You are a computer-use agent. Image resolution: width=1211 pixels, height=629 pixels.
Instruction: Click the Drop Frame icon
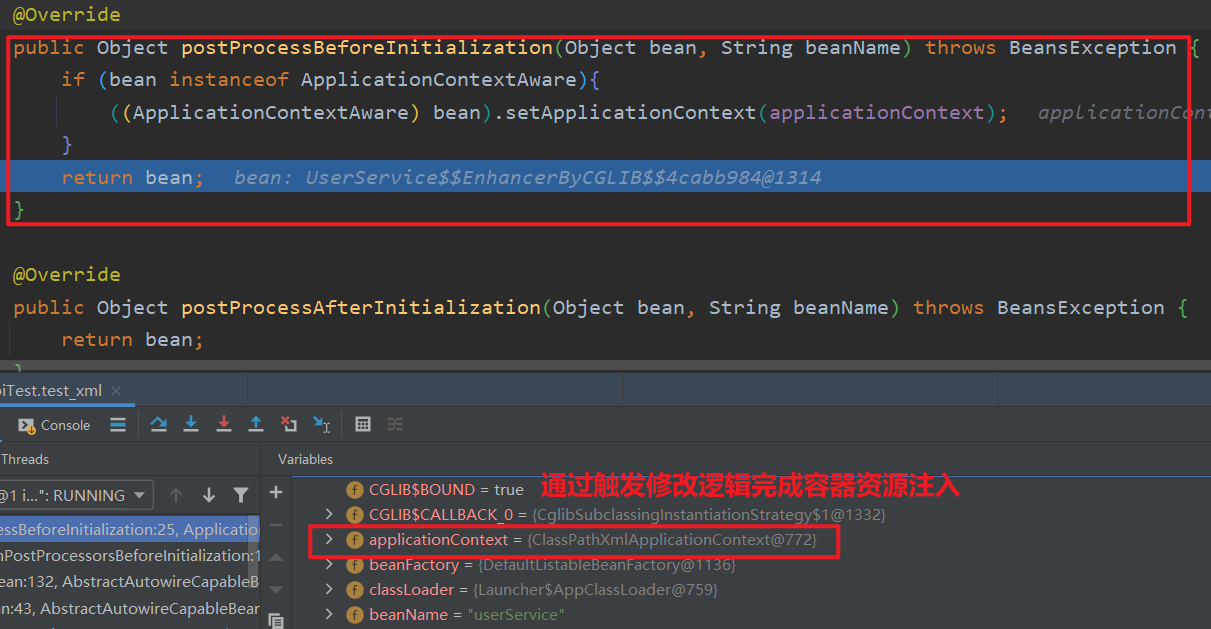coord(289,425)
